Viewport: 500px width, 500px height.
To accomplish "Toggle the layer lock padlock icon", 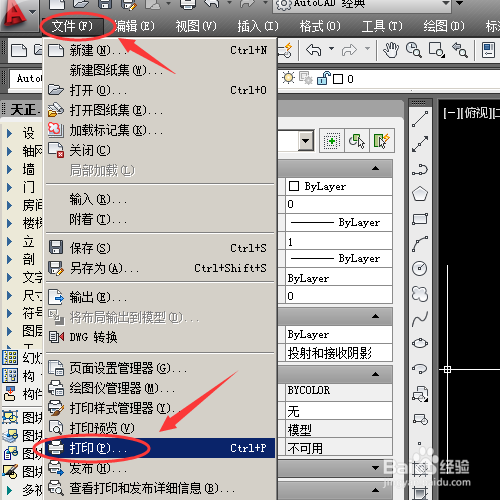I will (x=323, y=78).
